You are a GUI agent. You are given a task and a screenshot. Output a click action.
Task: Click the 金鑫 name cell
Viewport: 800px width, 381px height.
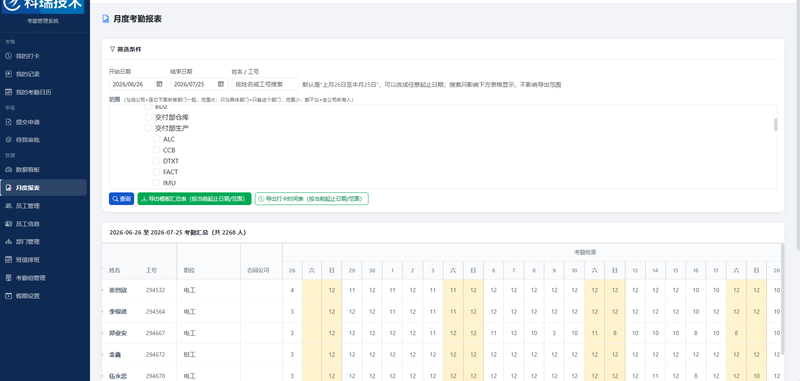pyautogui.click(x=115, y=354)
